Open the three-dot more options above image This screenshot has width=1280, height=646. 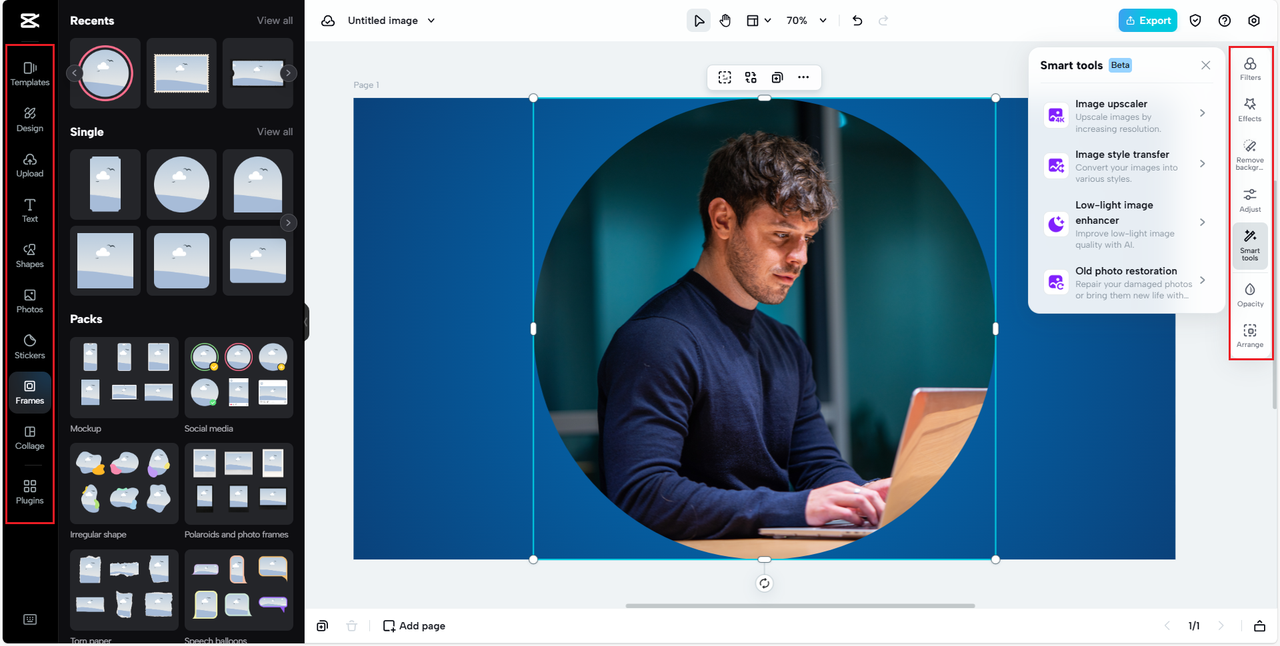(x=803, y=77)
